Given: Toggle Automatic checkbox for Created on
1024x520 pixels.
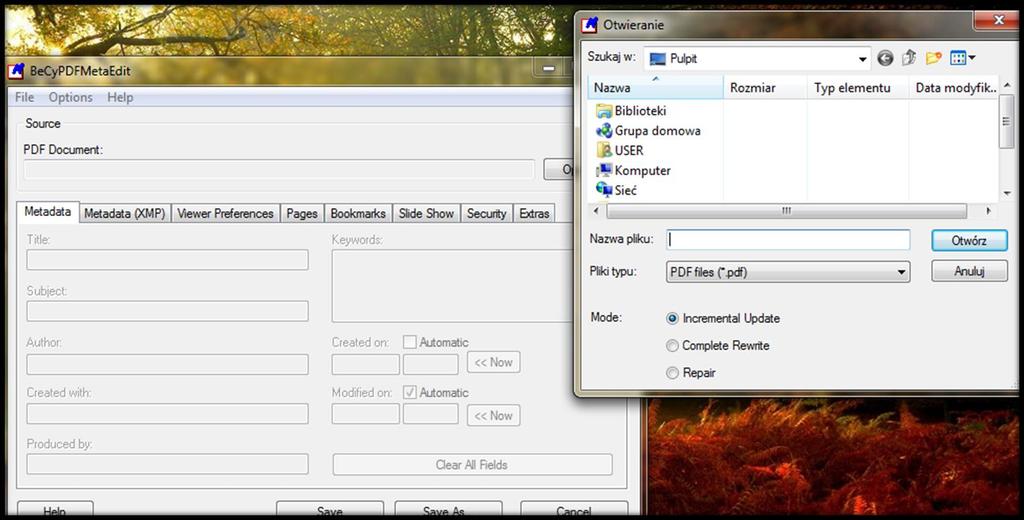Looking at the screenshot, I should 409,342.
